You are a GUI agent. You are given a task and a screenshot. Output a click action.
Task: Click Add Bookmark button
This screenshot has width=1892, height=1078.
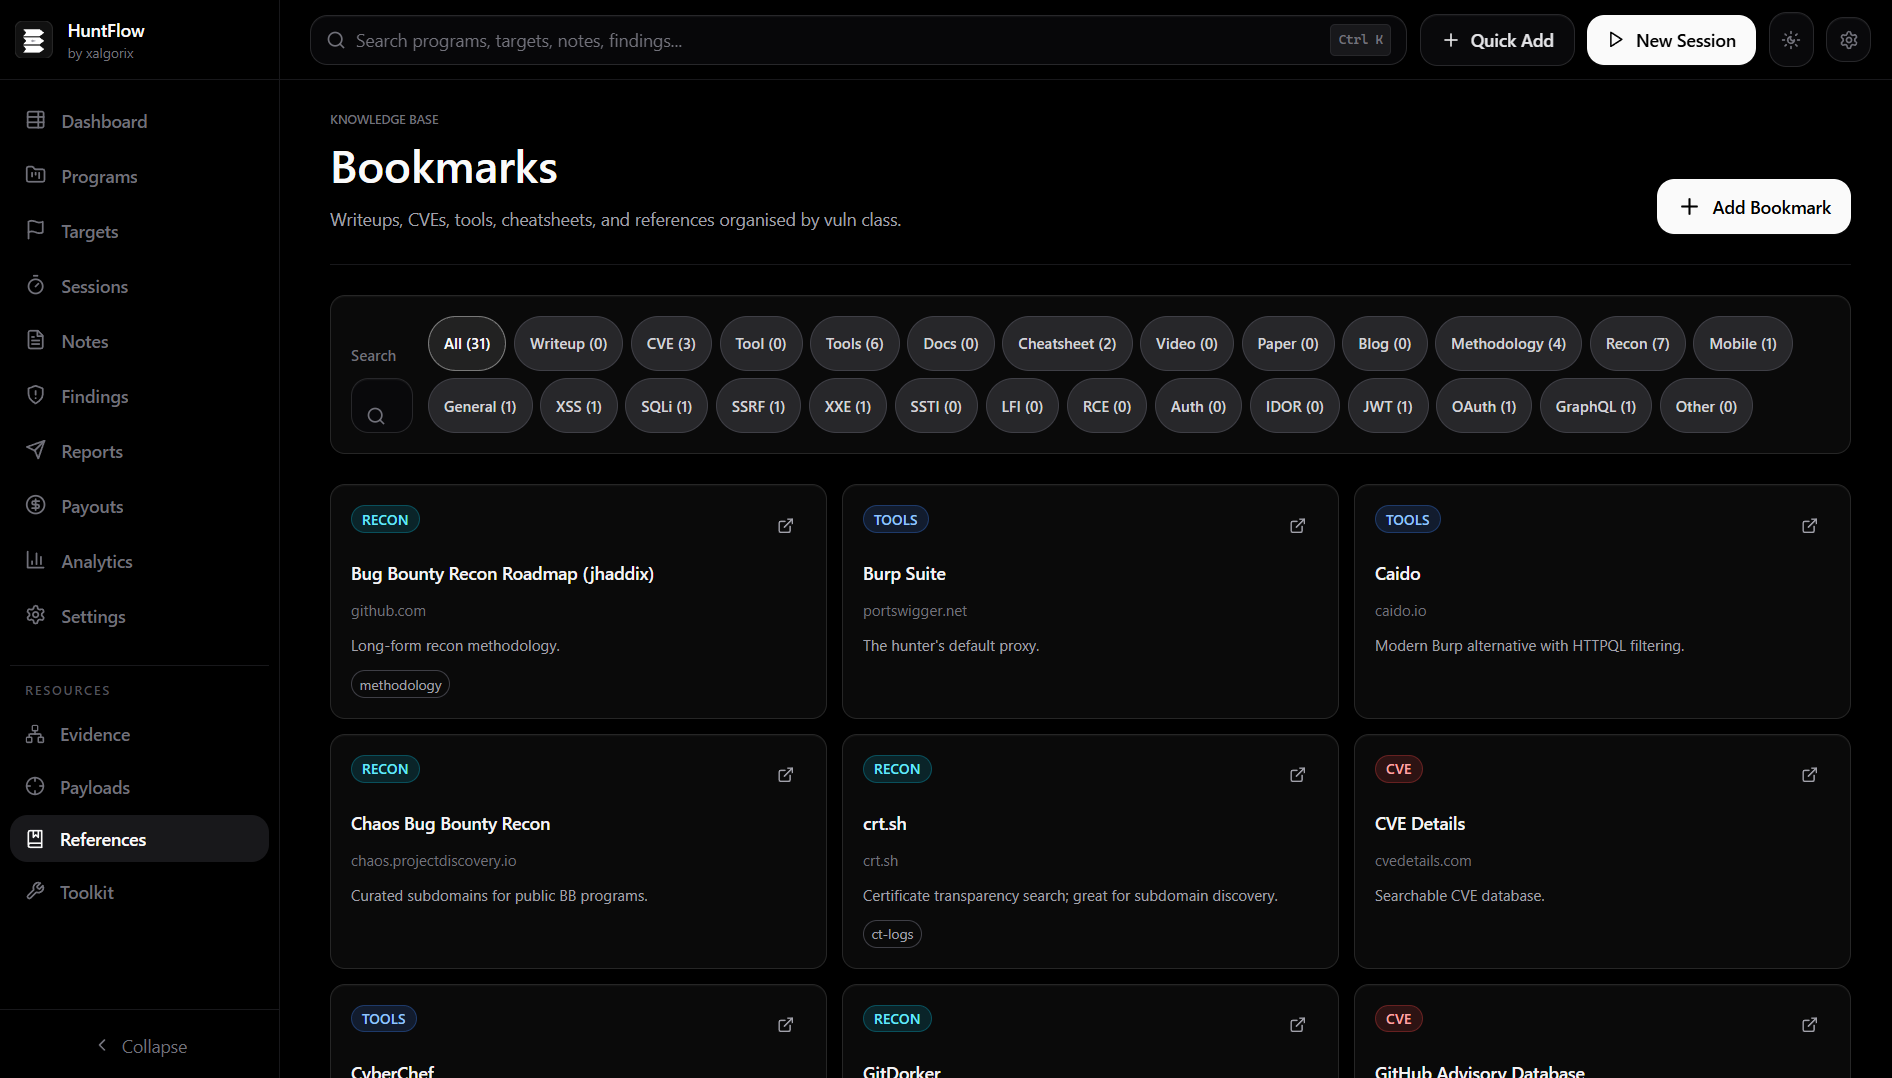click(1753, 207)
